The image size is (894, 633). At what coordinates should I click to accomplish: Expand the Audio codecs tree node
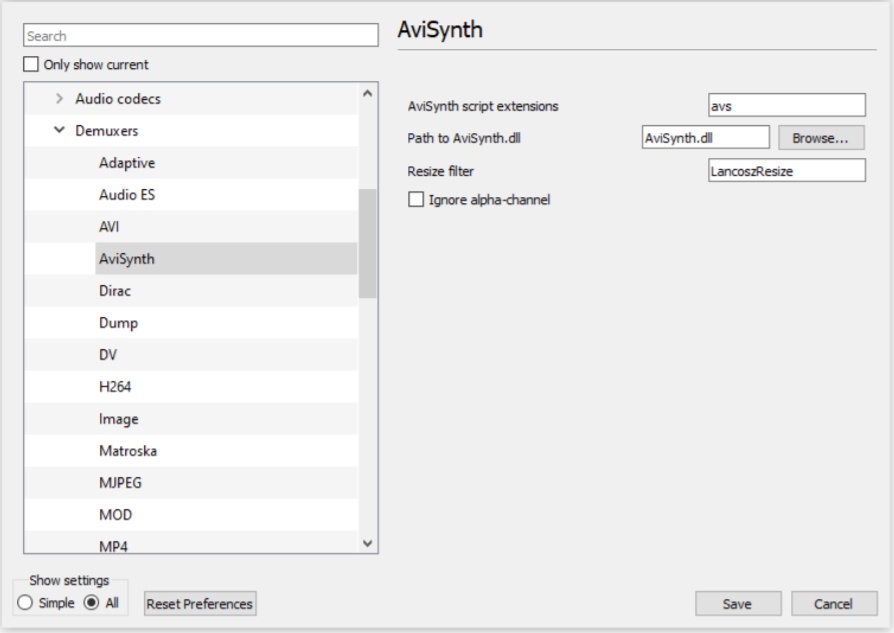[x=59, y=99]
